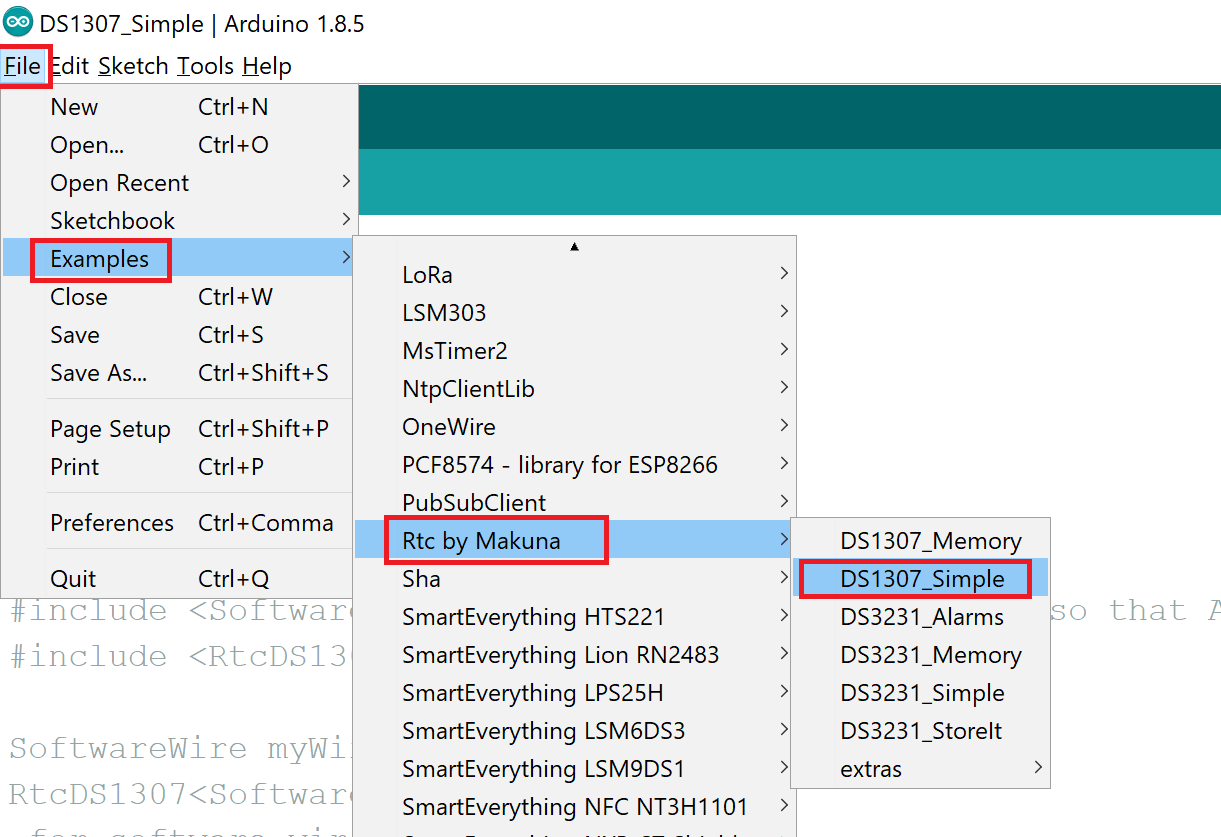This screenshot has height=837, width=1221.
Task: Open the DS3231_Memory example
Action: 920,655
